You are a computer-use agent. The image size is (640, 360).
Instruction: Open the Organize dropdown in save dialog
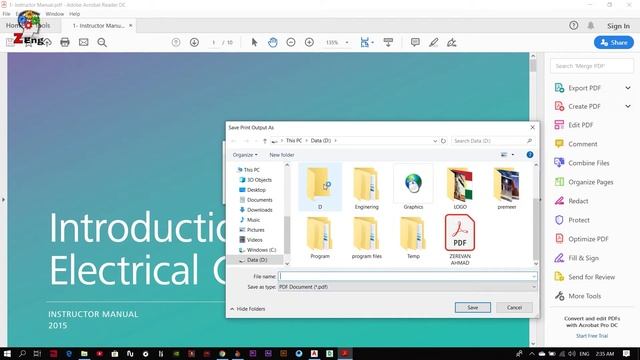(245, 155)
